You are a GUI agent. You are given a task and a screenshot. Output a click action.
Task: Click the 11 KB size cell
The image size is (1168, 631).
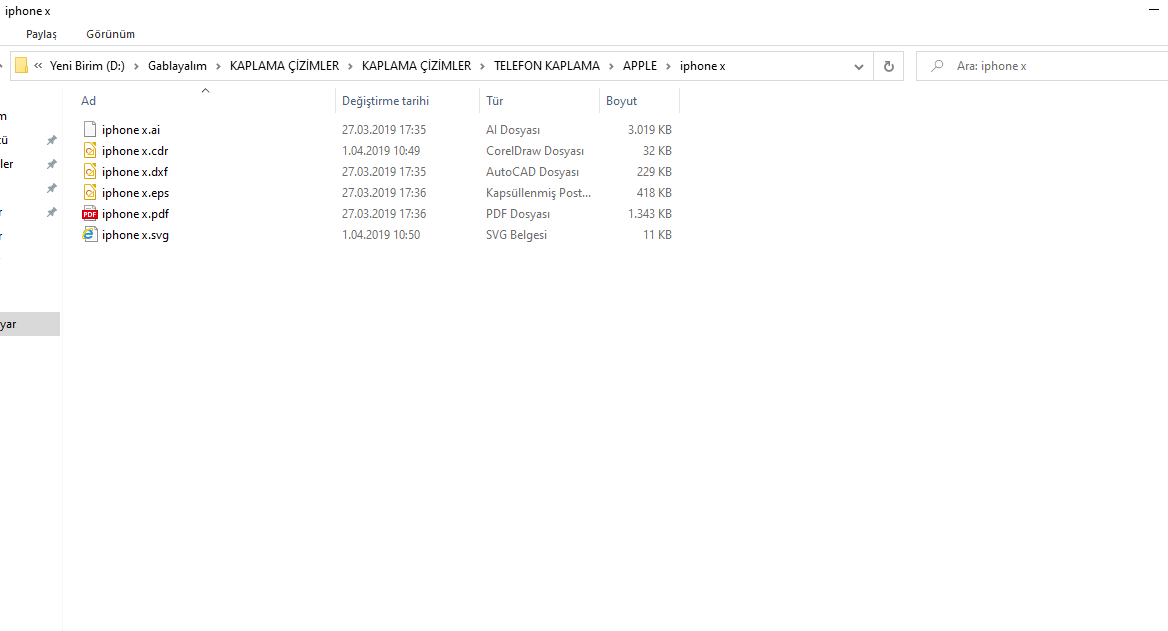tap(658, 235)
